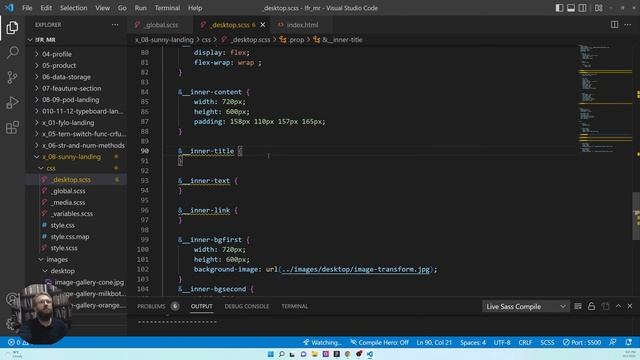Select the Output panel tab
The height and width of the screenshot is (360, 640).
202,306
